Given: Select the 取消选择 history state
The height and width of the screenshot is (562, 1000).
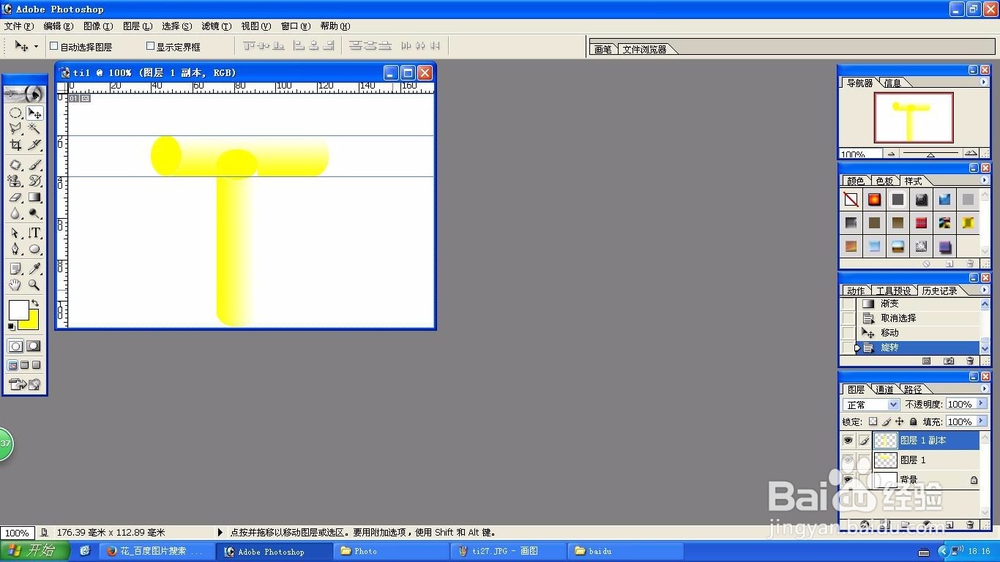Looking at the screenshot, I should [898, 318].
